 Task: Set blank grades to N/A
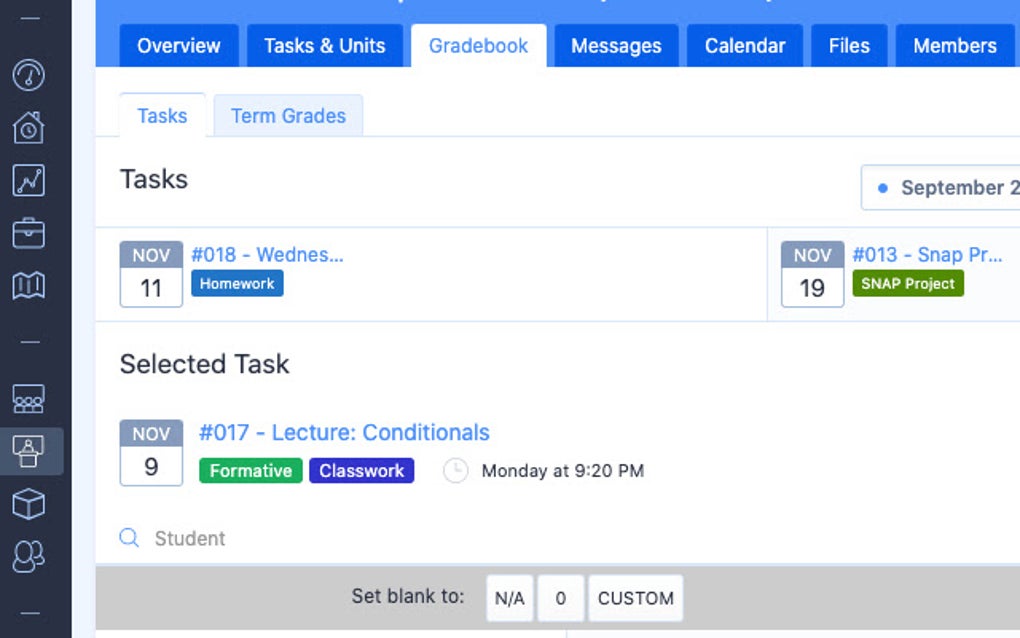click(x=509, y=597)
